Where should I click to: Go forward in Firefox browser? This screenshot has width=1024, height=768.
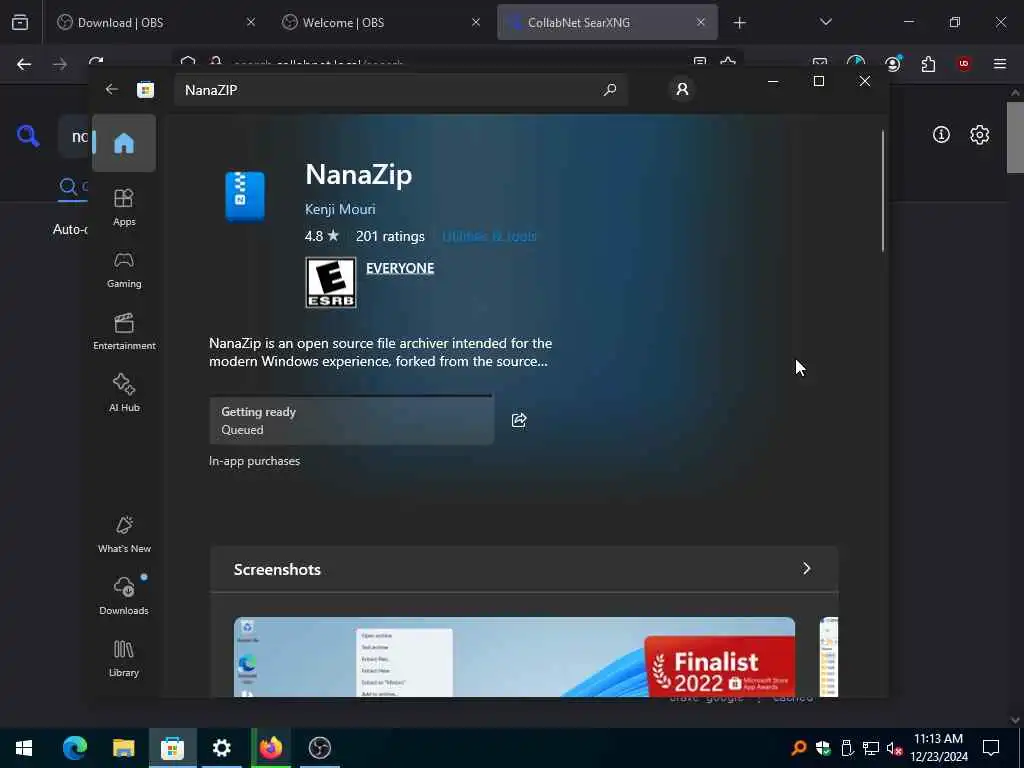(x=59, y=64)
